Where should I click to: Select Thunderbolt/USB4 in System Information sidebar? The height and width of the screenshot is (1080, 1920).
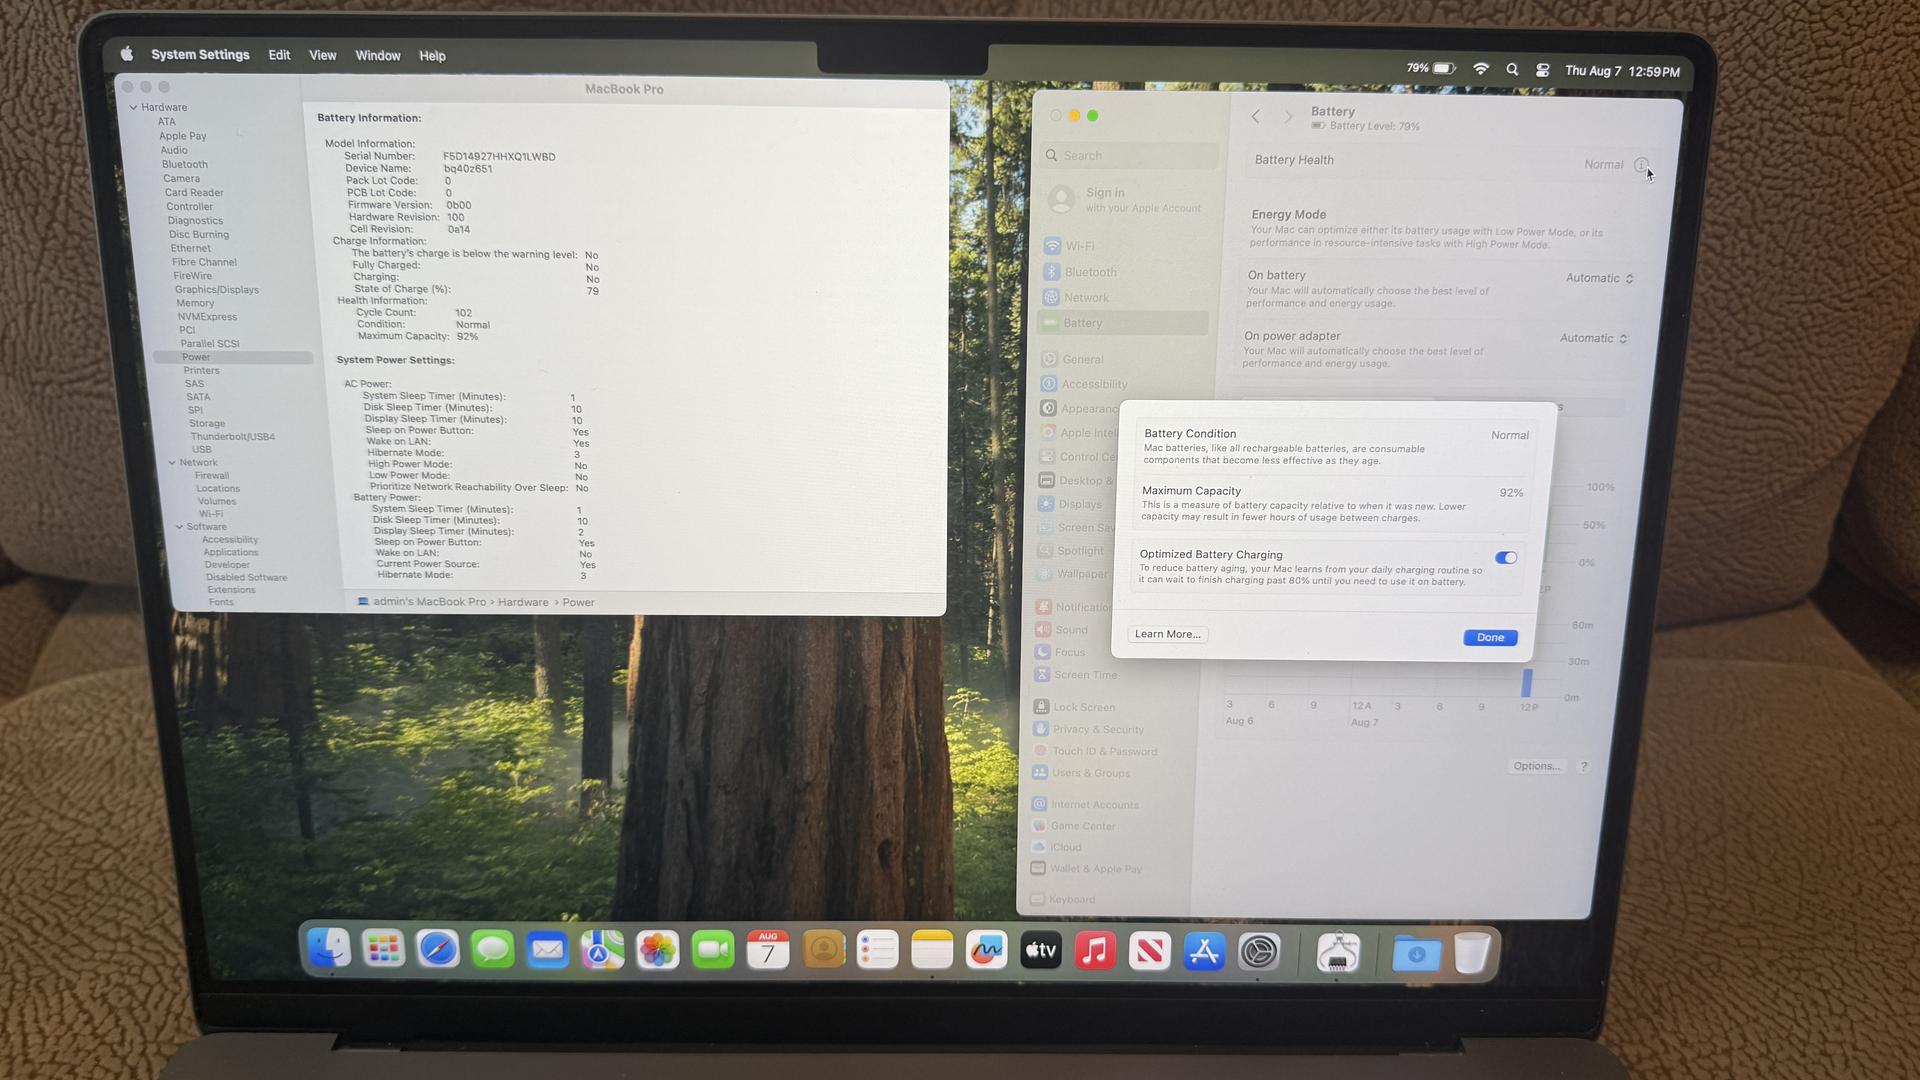233,437
